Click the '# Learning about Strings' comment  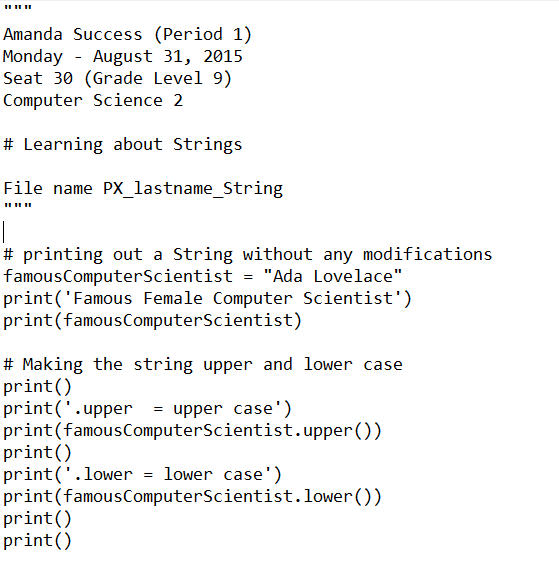(x=122, y=145)
